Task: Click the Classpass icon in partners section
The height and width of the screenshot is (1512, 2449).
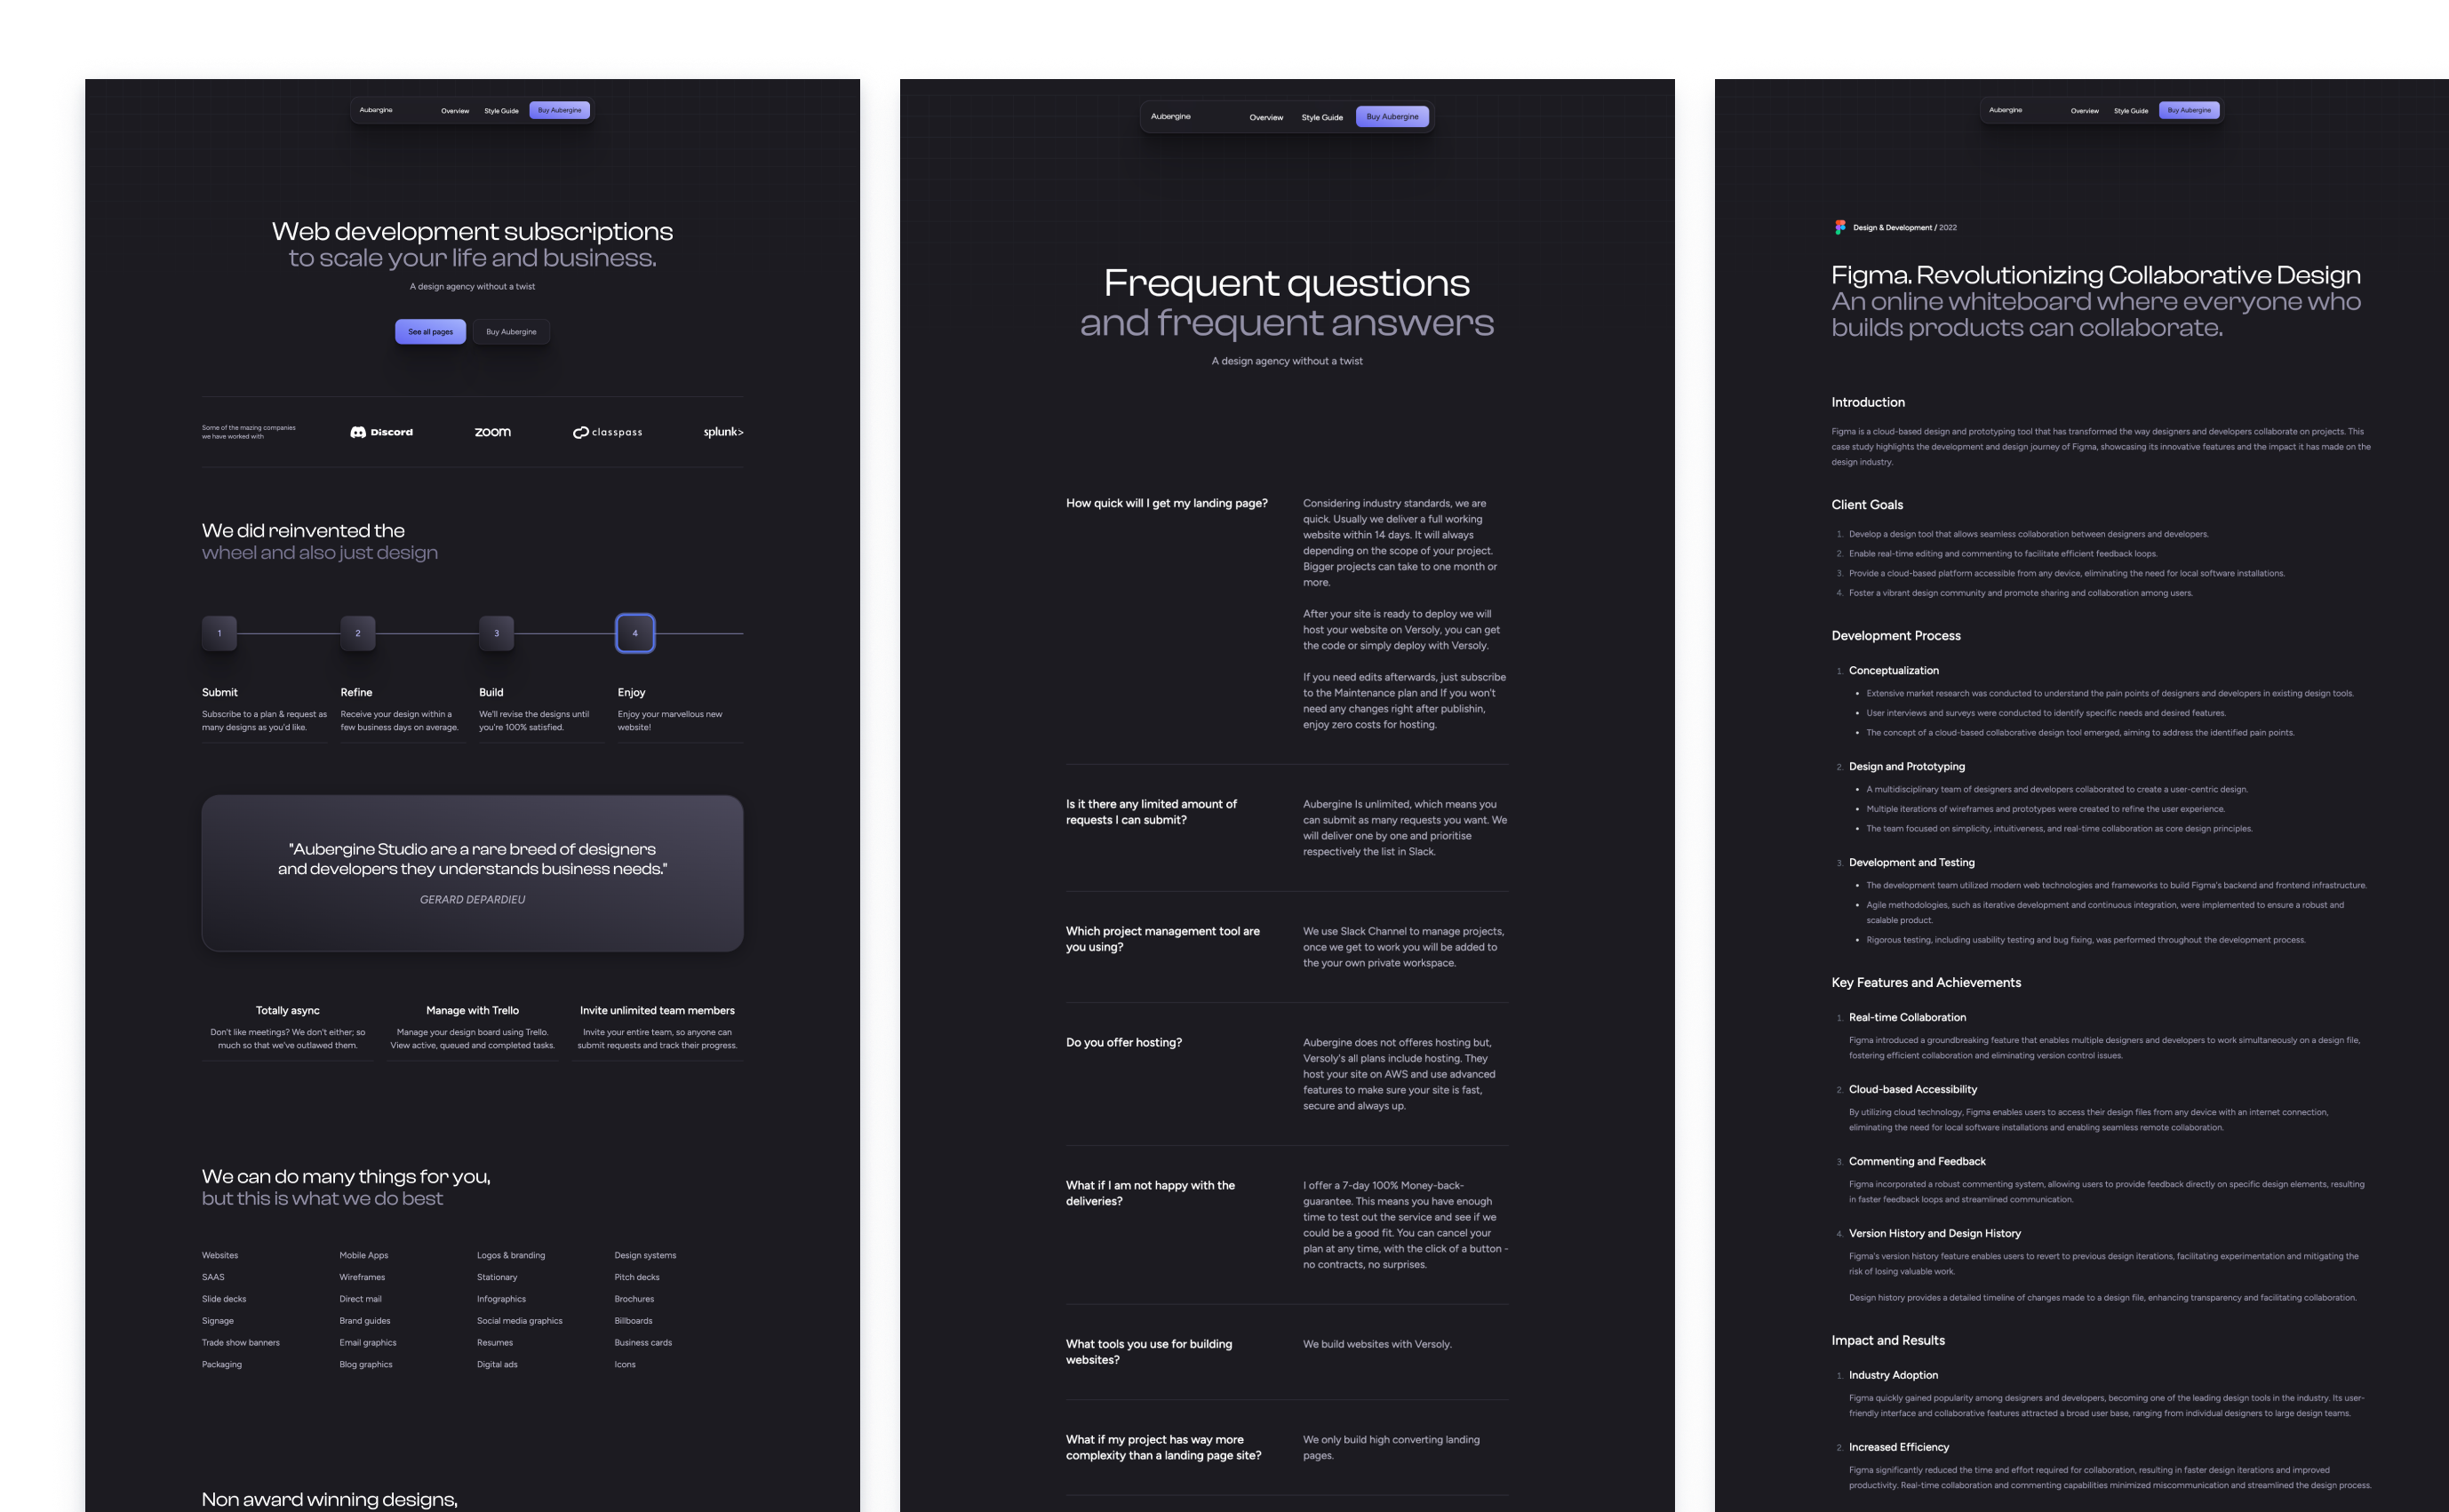Action: click(x=607, y=432)
